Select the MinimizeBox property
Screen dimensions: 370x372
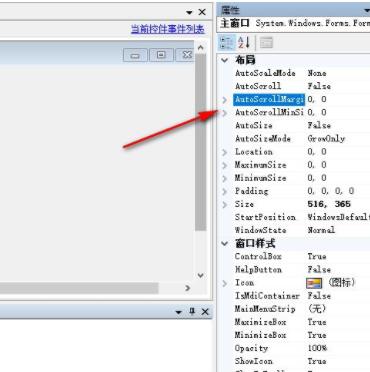[260, 335]
